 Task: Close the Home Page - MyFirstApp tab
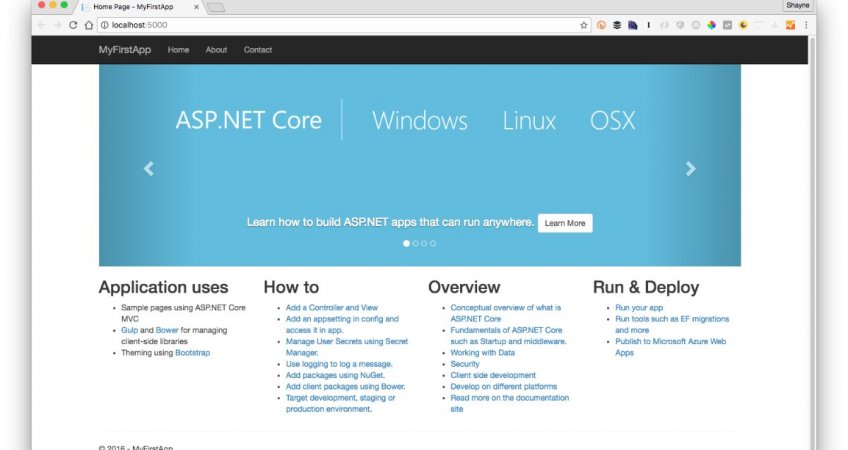click(196, 7)
